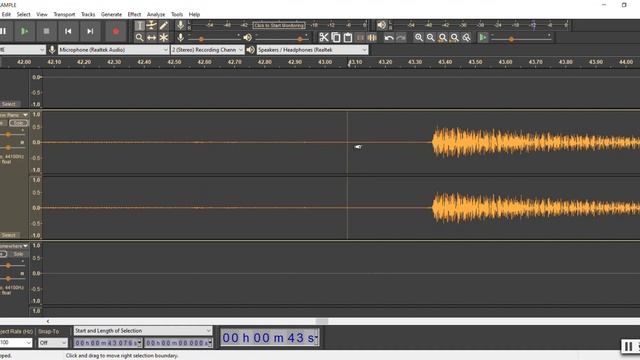Open the Tracks menu
This screenshot has width=640, height=360.
88,14
